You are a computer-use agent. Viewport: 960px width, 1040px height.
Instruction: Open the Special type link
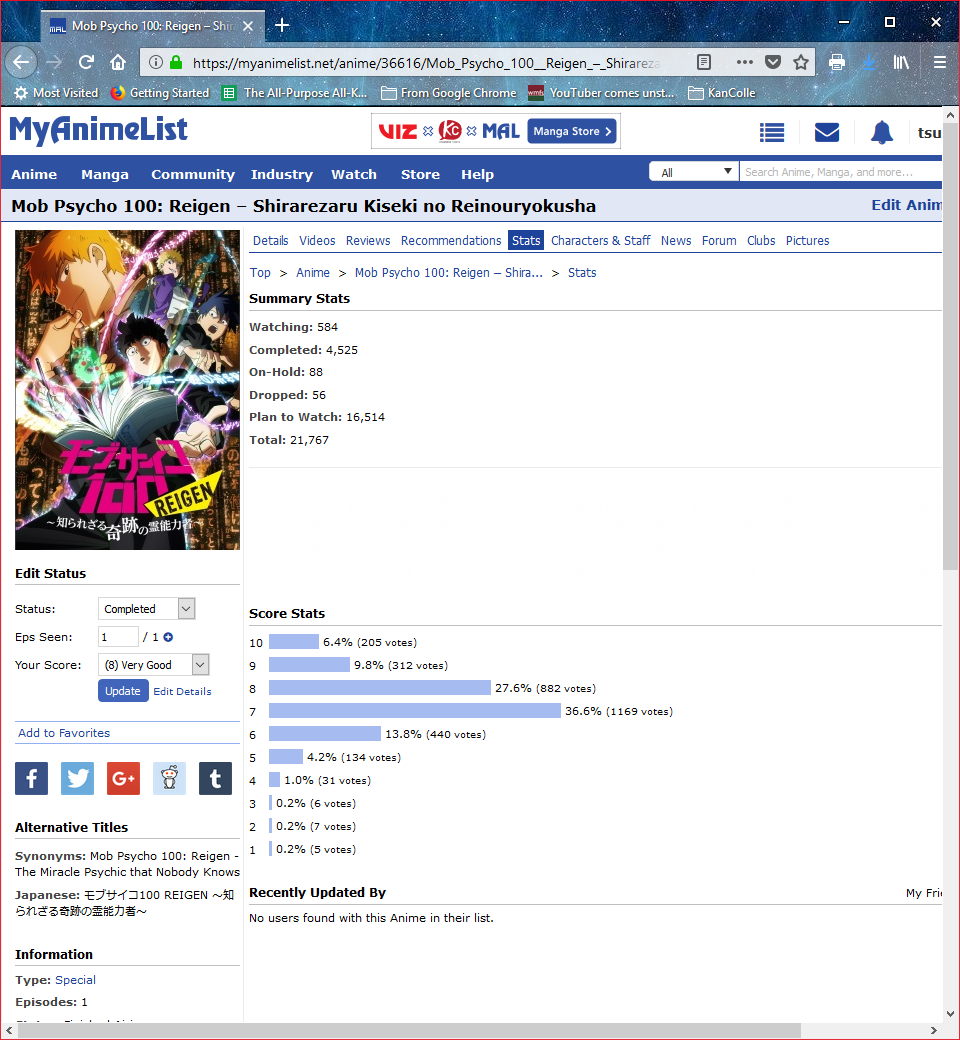(75, 980)
